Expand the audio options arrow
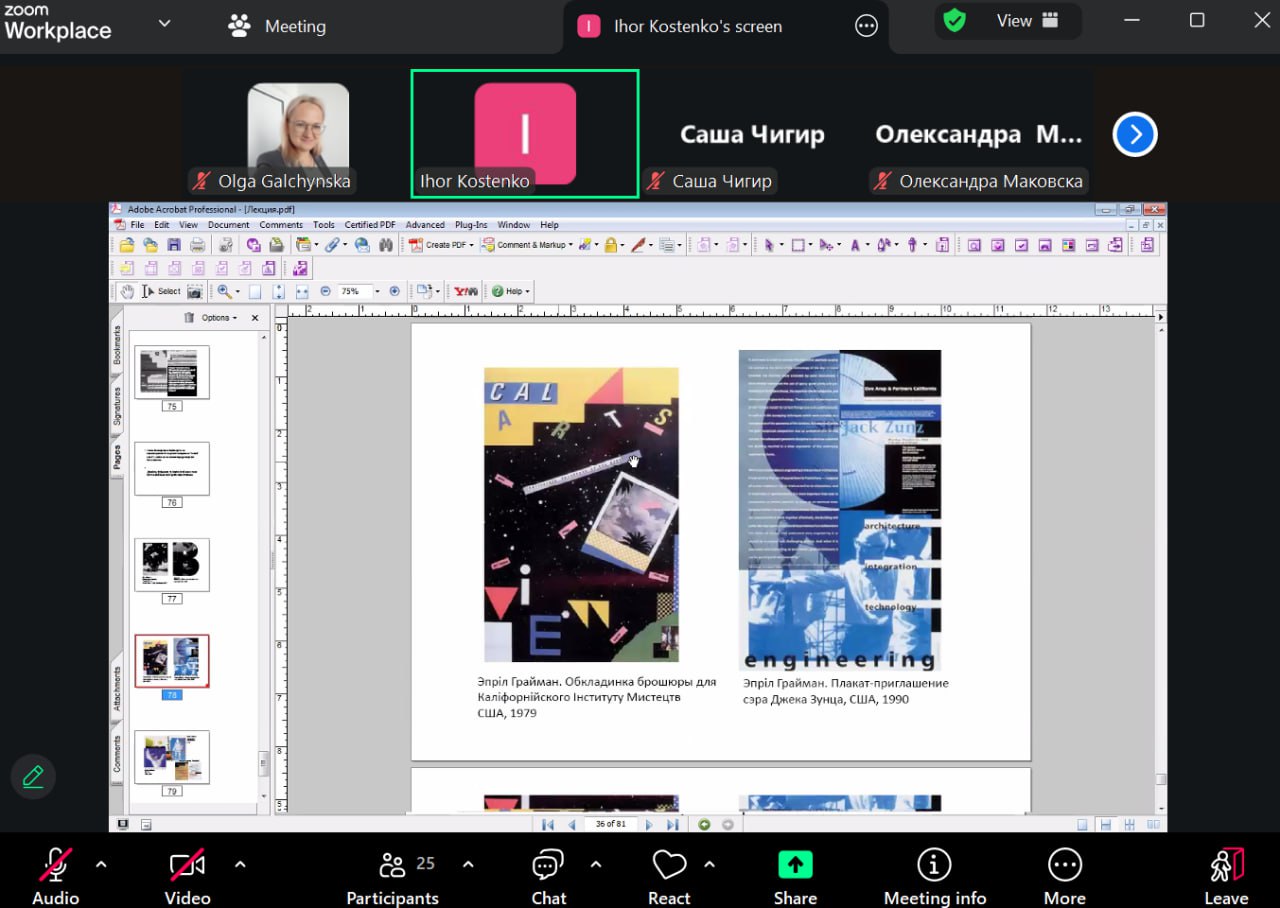The height and width of the screenshot is (908, 1280). pyautogui.click(x=100, y=864)
